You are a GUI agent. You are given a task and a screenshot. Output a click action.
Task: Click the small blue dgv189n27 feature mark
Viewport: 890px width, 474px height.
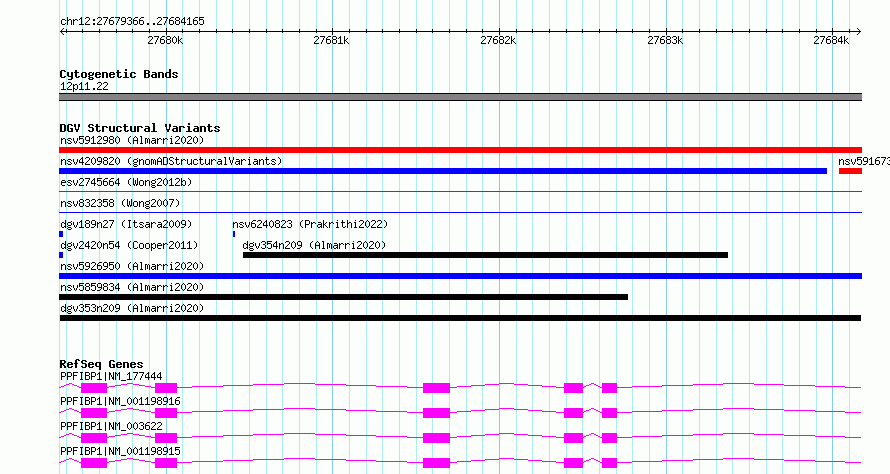(x=61, y=234)
